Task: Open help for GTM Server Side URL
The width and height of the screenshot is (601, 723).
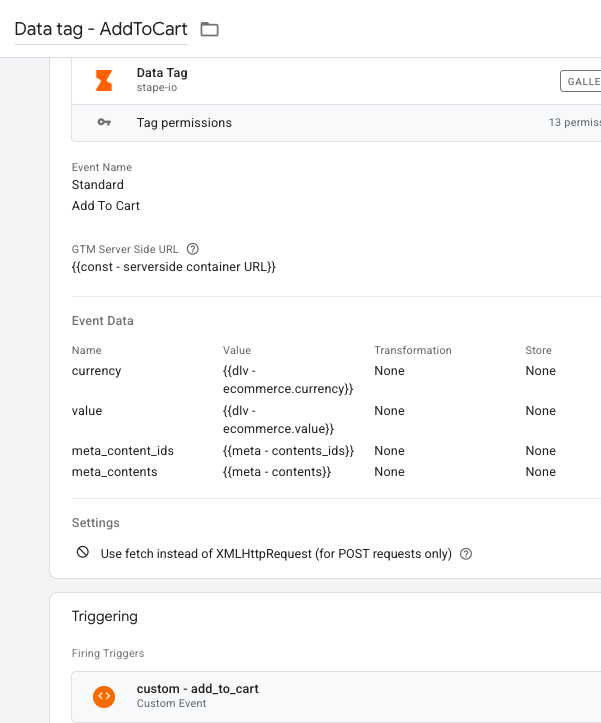Action: tap(193, 249)
